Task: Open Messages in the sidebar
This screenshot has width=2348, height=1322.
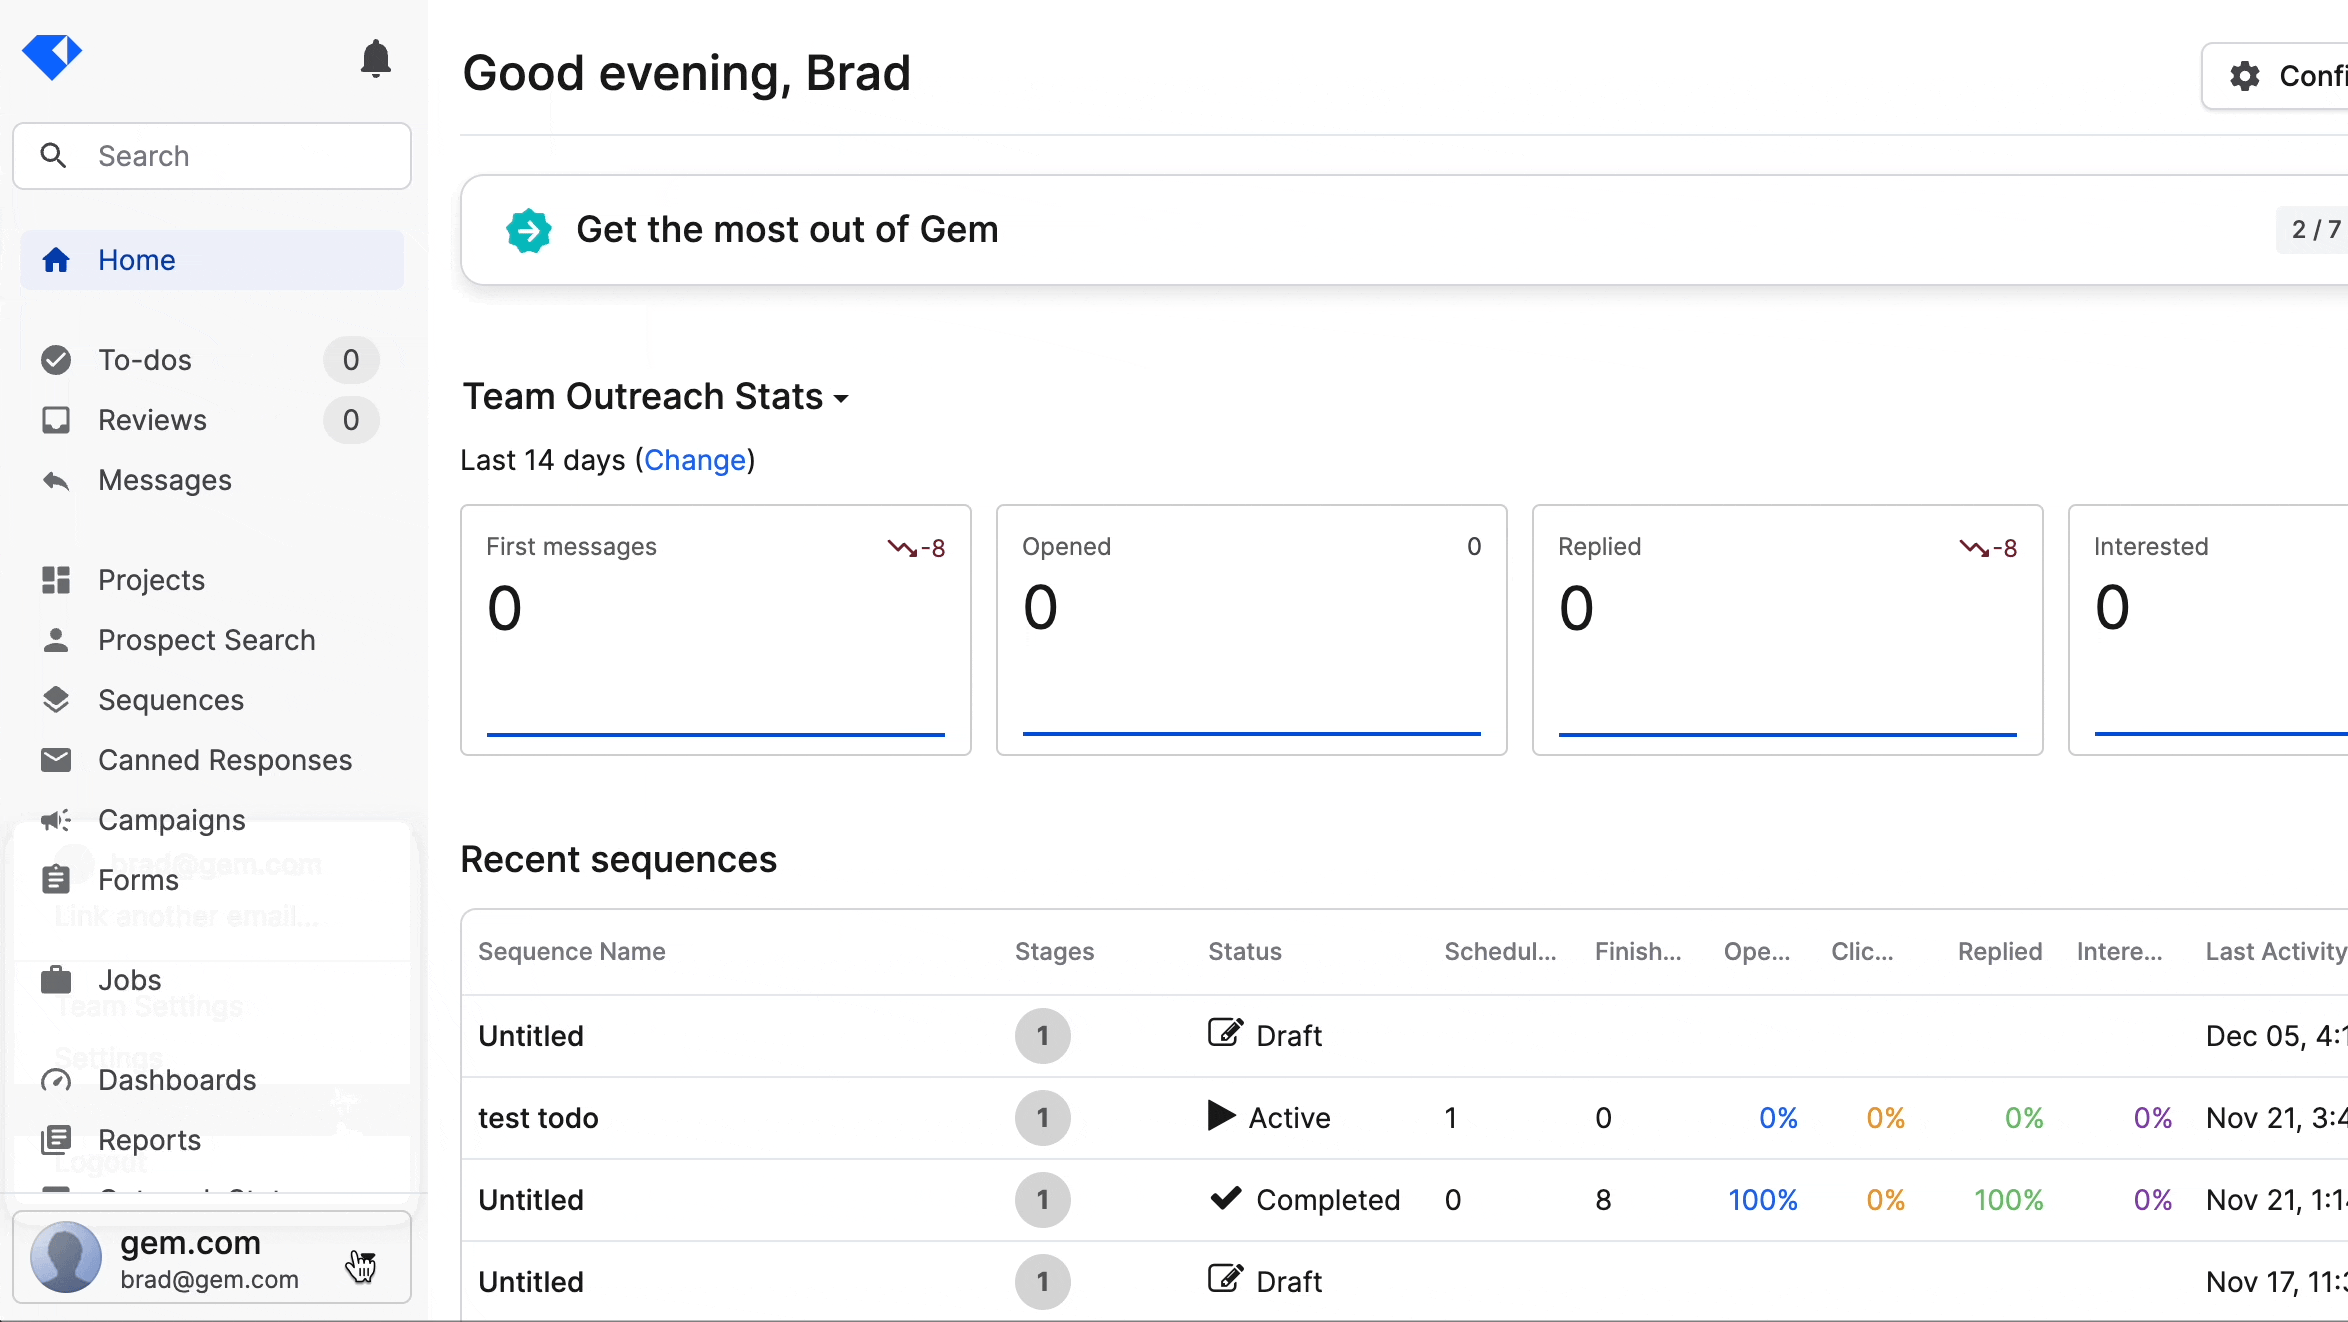Action: coord(164,480)
